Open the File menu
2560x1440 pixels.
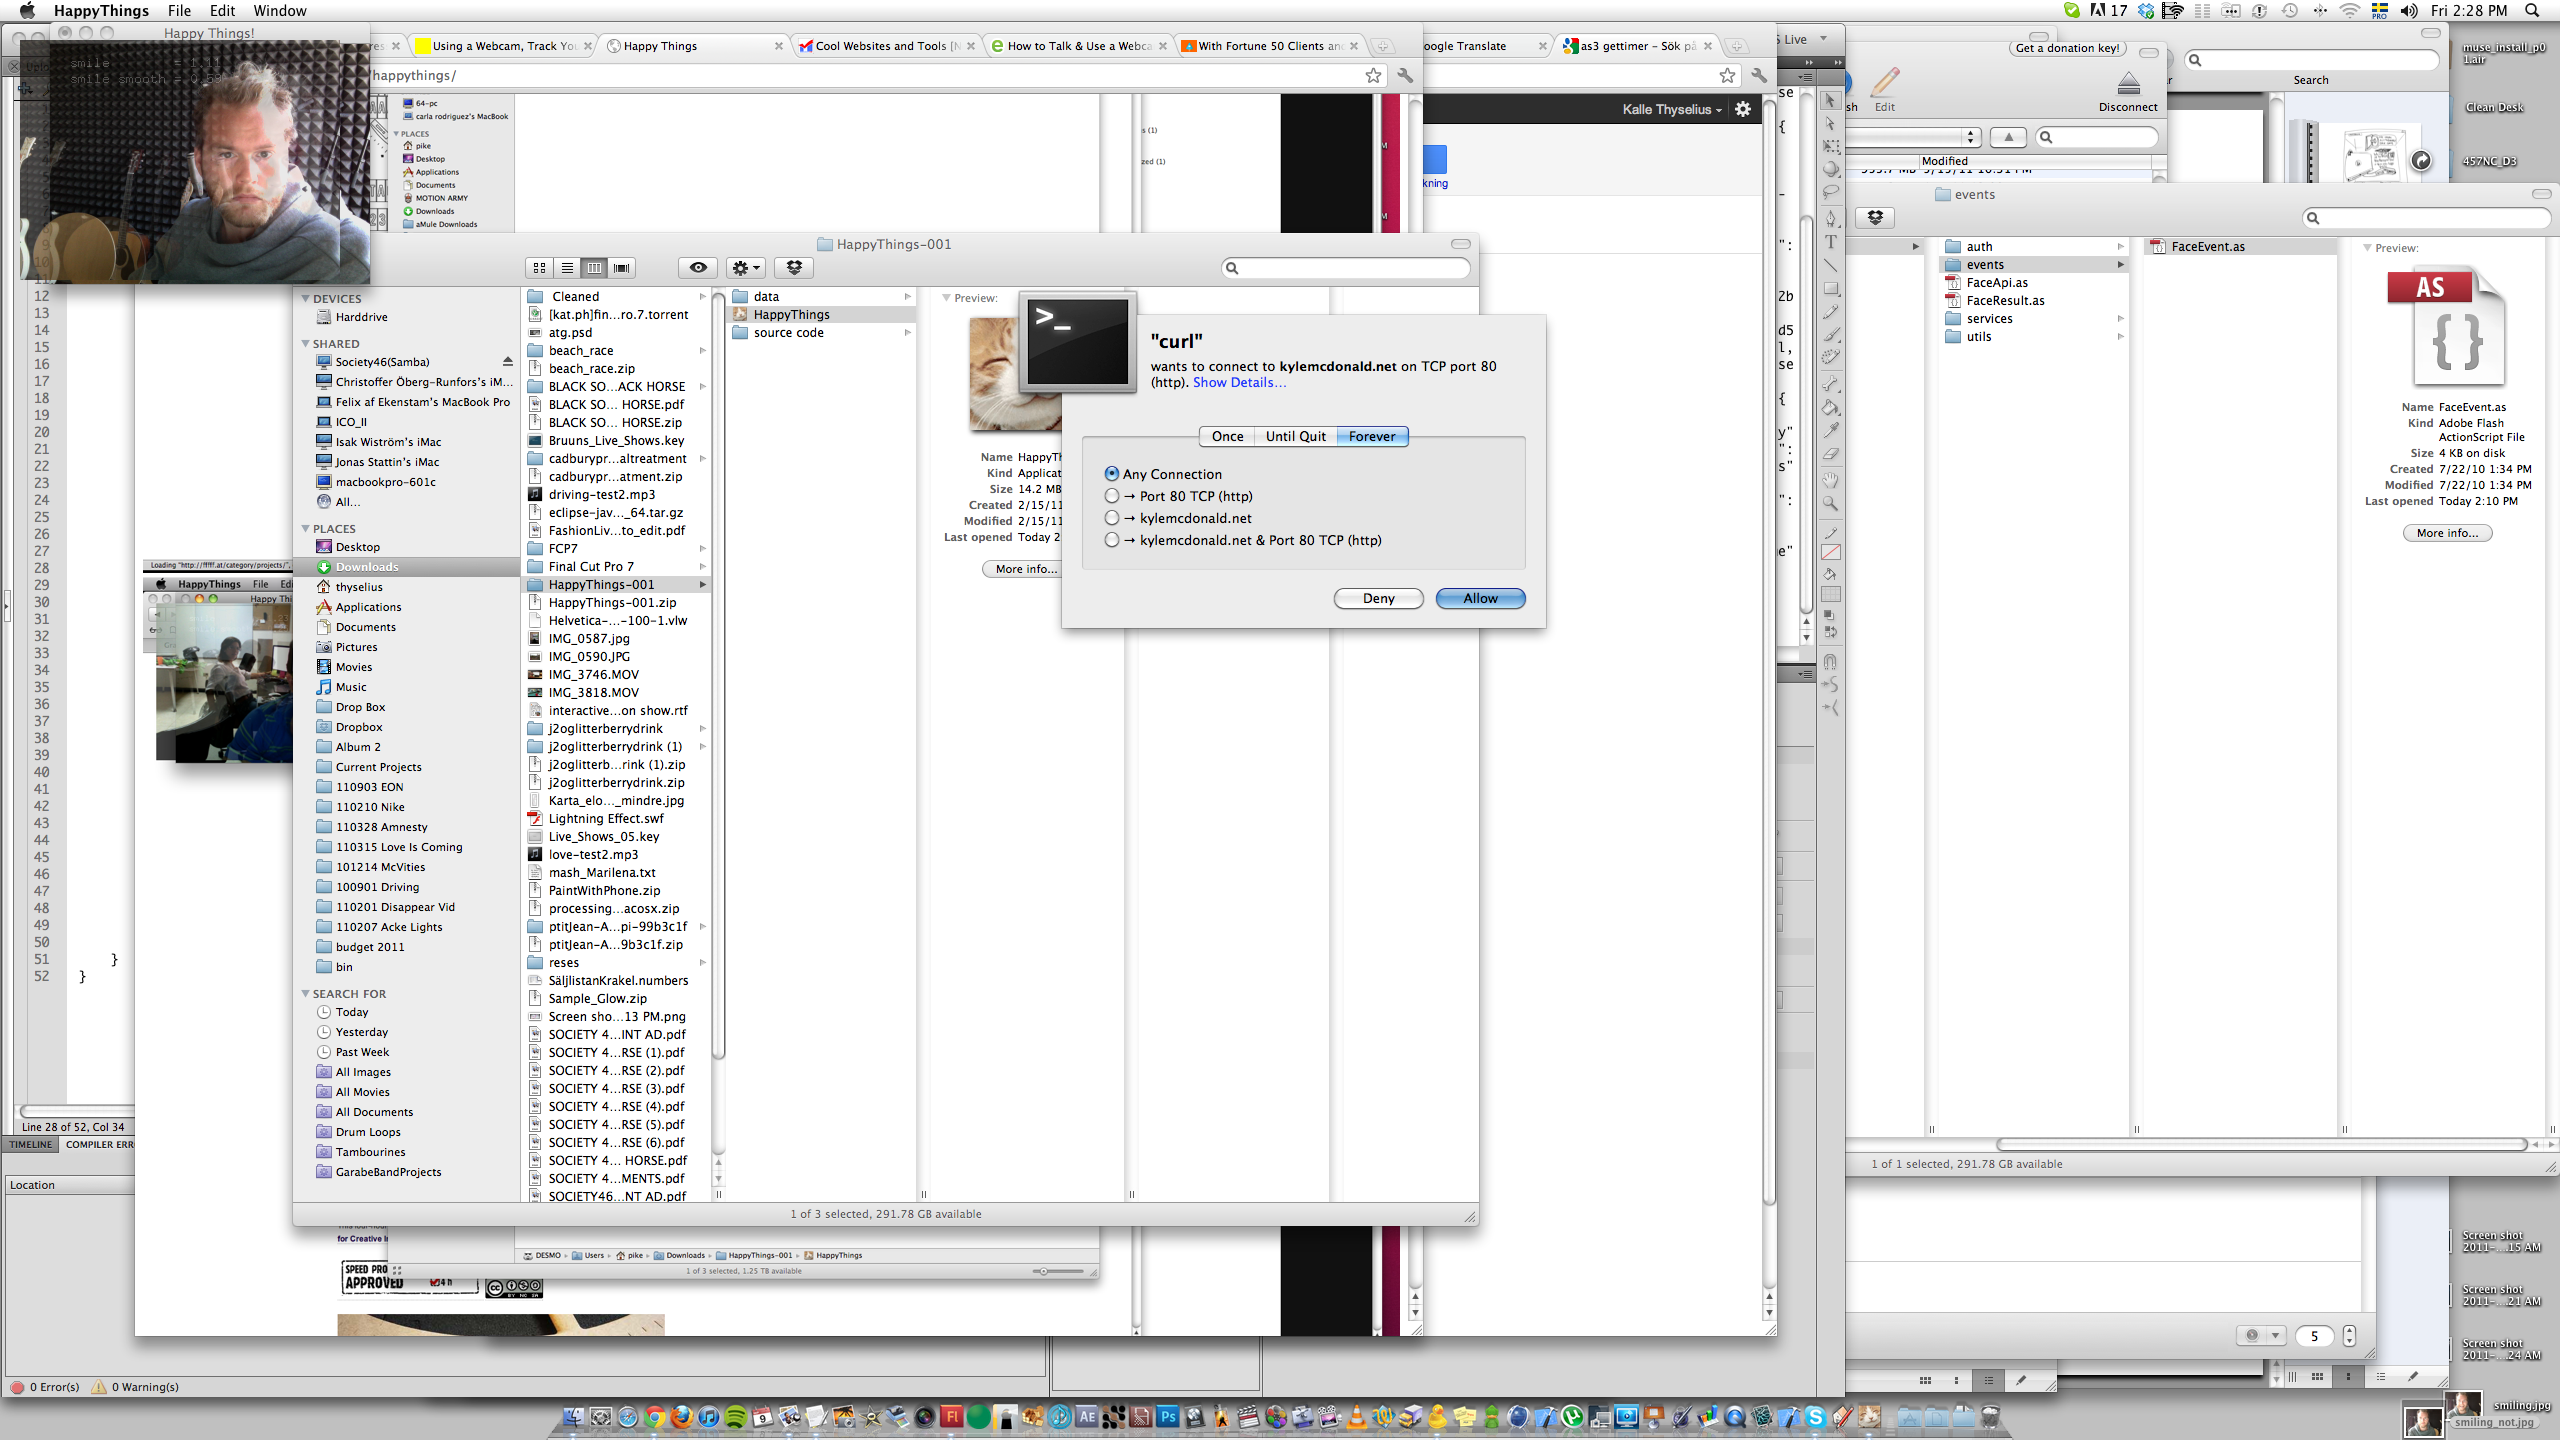click(179, 11)
